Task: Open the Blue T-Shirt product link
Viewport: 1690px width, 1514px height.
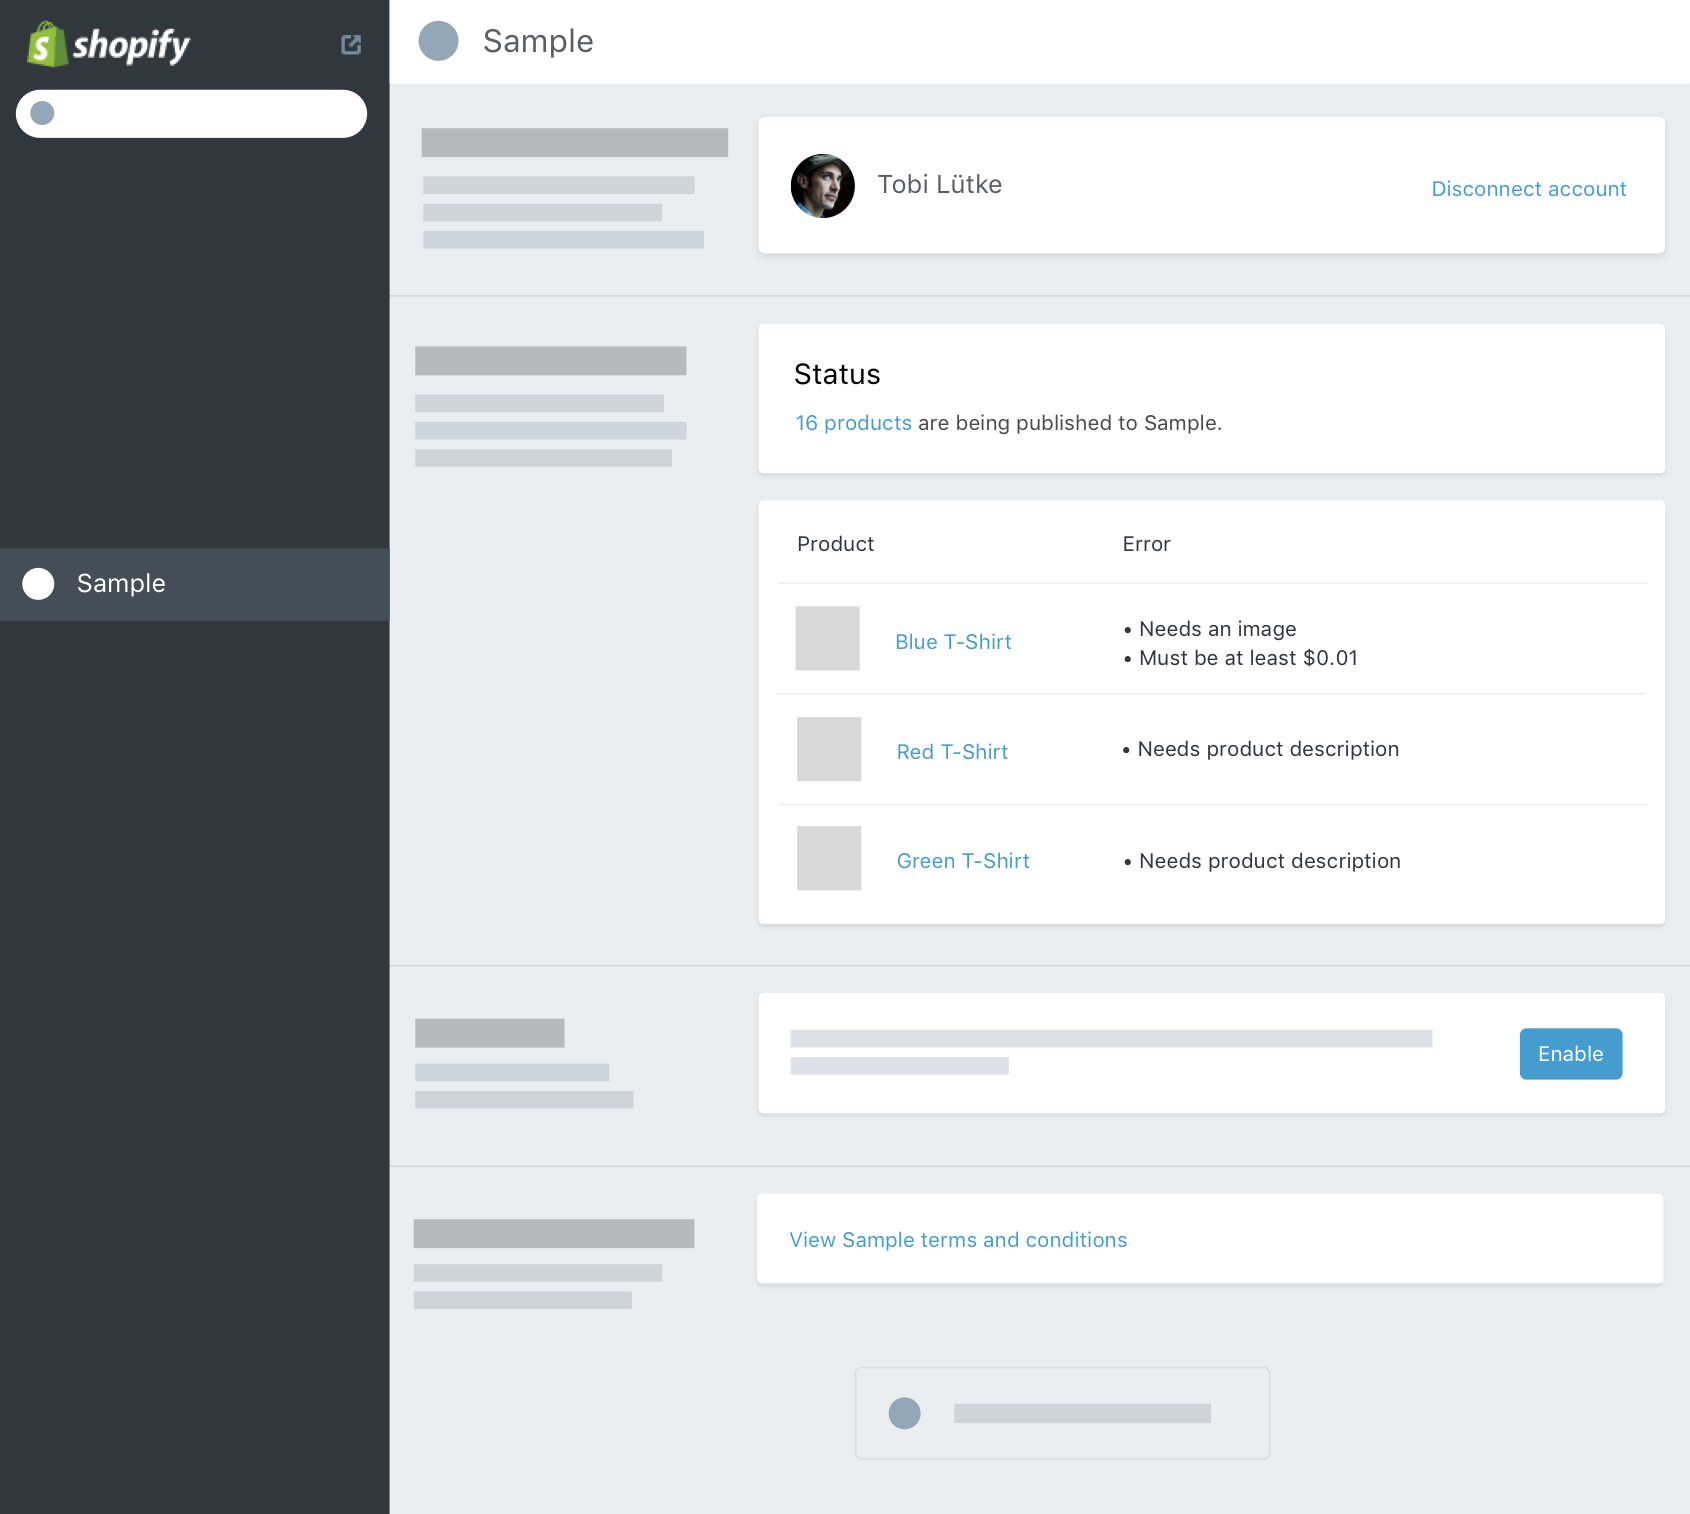Action: [953, 642]
